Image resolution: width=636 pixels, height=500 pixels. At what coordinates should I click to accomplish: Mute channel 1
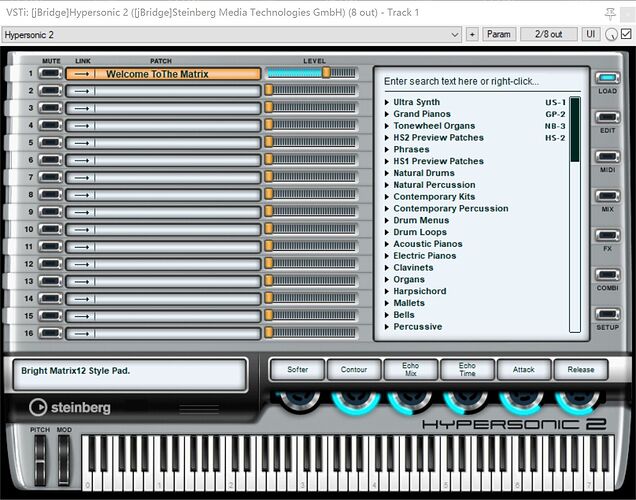point(51,74)
